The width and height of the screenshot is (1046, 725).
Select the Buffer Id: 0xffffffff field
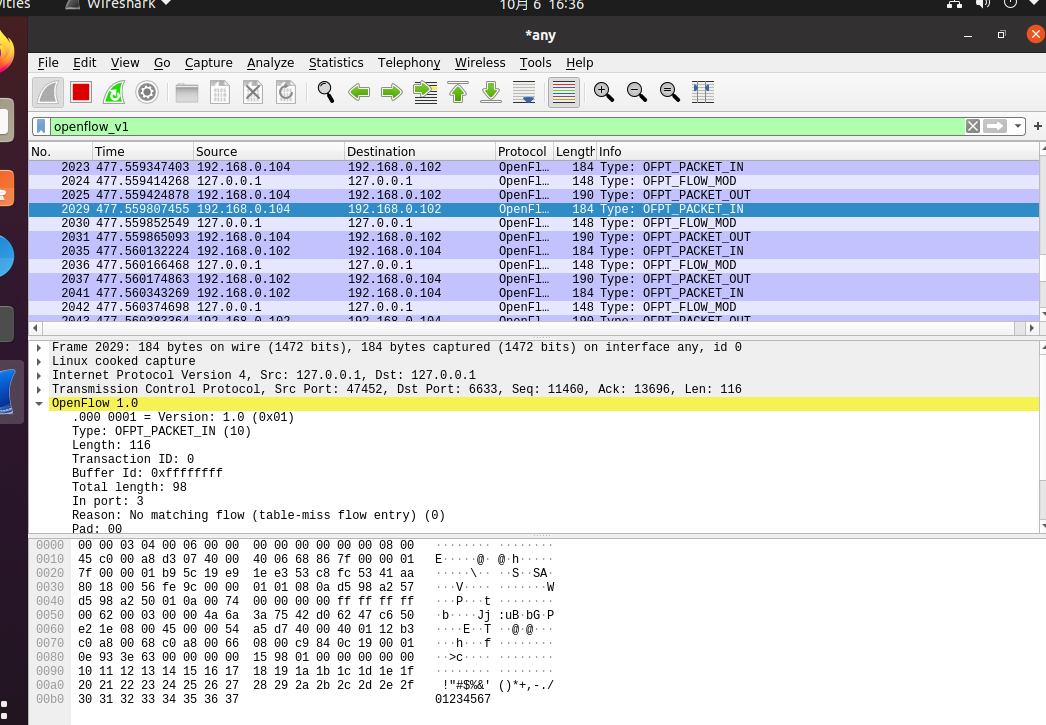coord(147,473)
